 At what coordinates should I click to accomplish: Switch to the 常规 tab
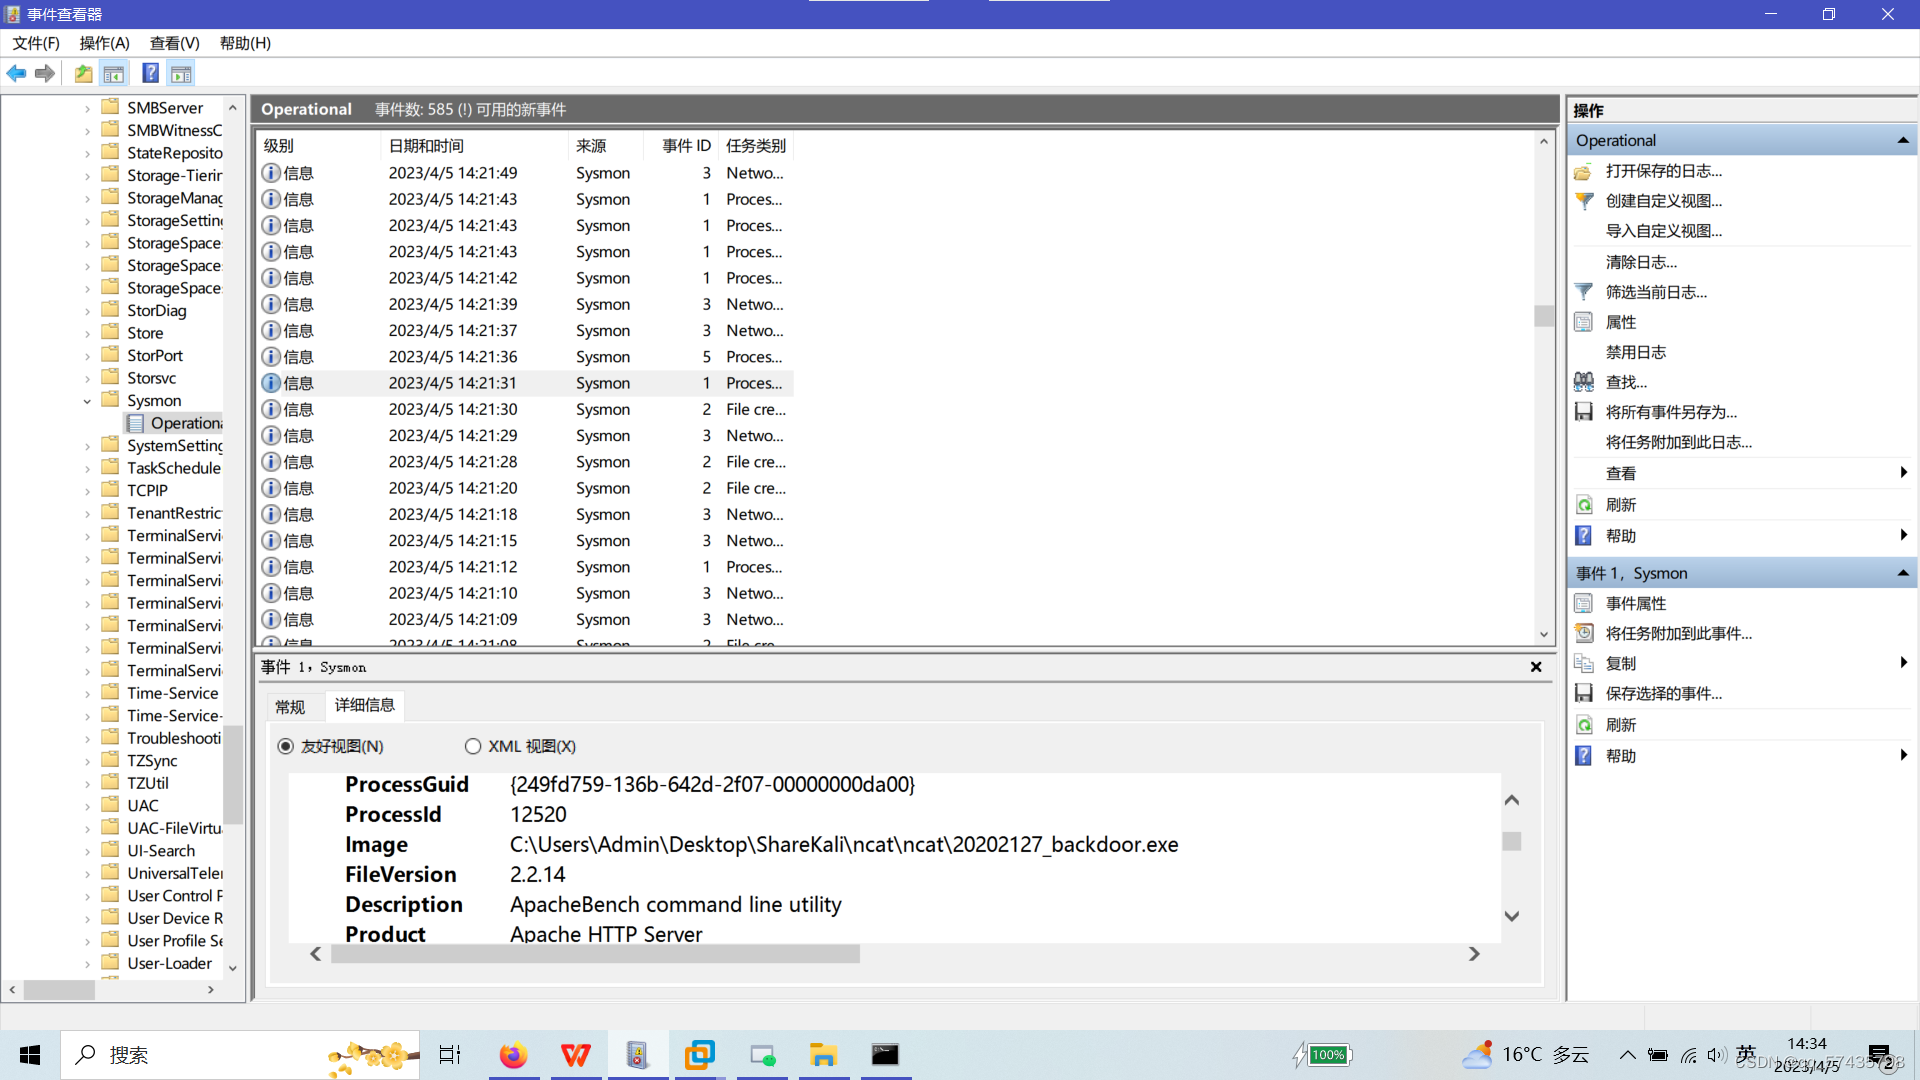[x=290, y=707]
